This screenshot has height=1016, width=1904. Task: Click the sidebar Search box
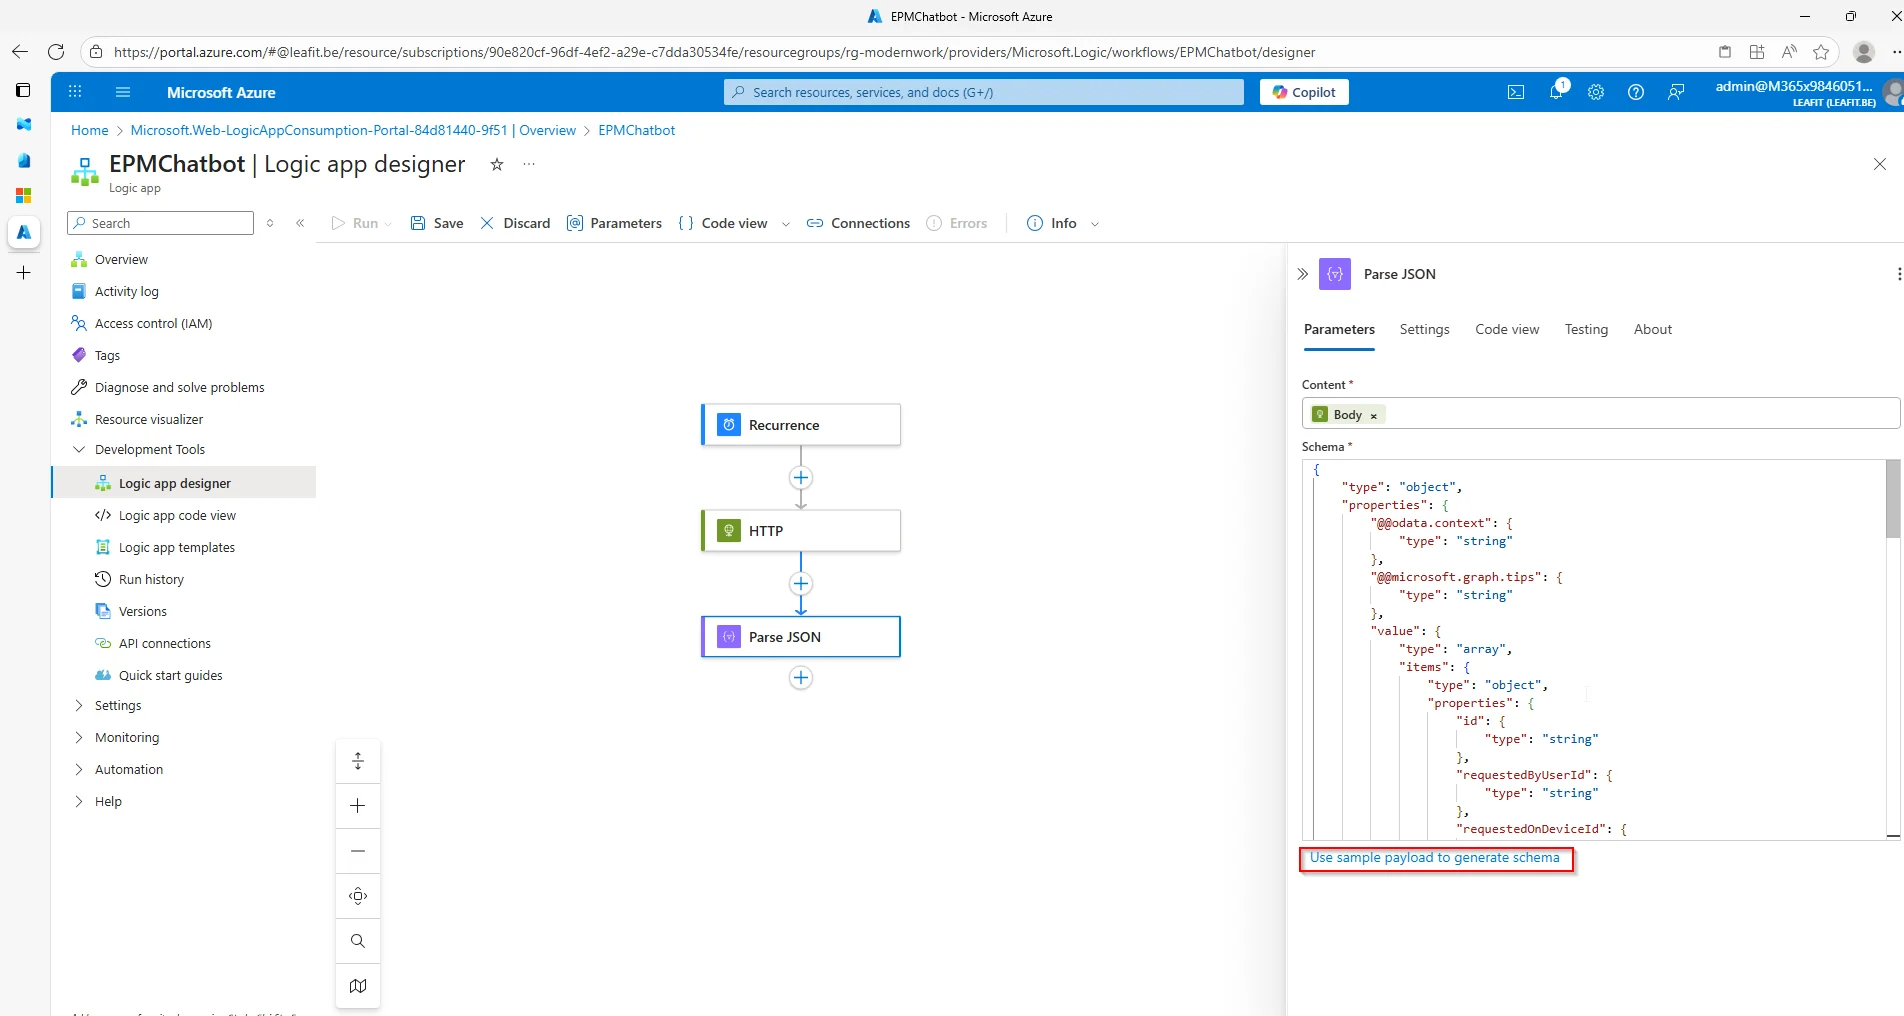pyautogui.click(x=160, y=223)
